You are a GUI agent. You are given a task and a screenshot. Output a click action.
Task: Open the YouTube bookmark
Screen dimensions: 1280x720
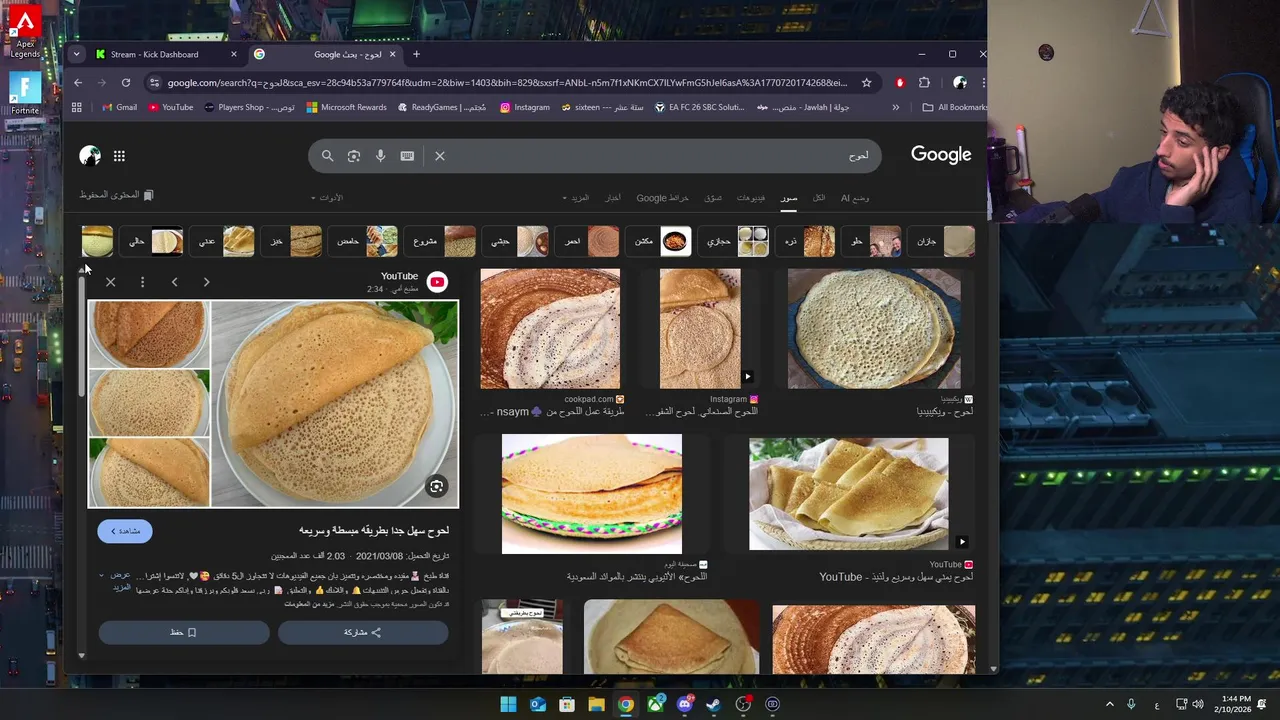[170, 107]
